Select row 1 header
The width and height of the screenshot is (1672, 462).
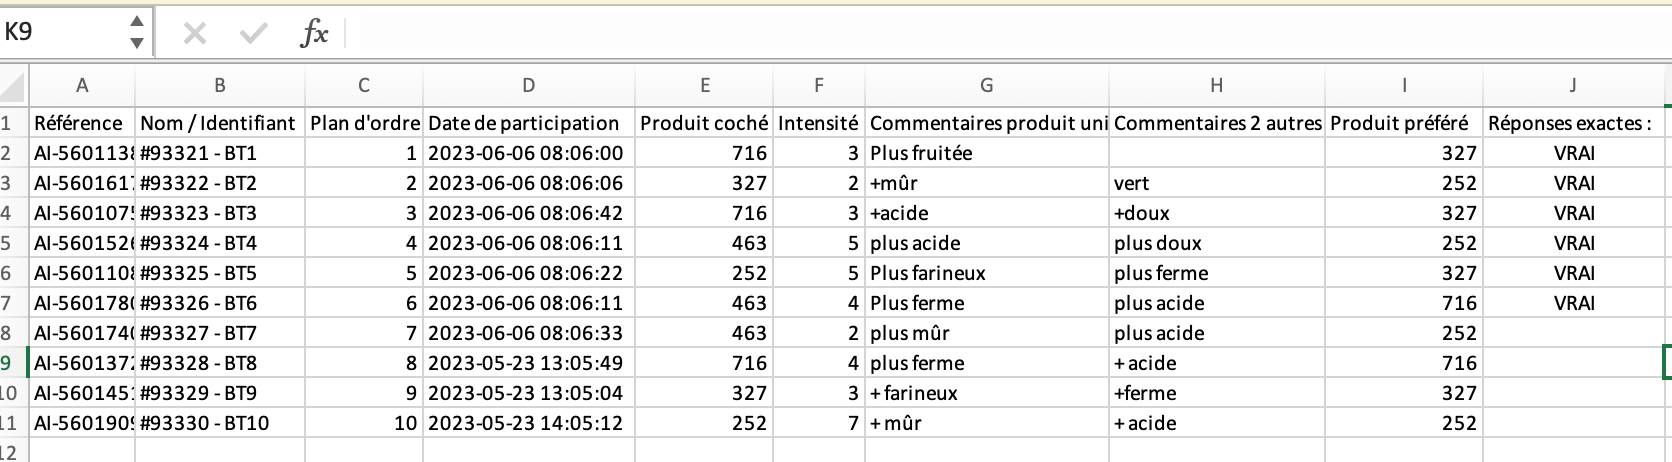(8, 123)
